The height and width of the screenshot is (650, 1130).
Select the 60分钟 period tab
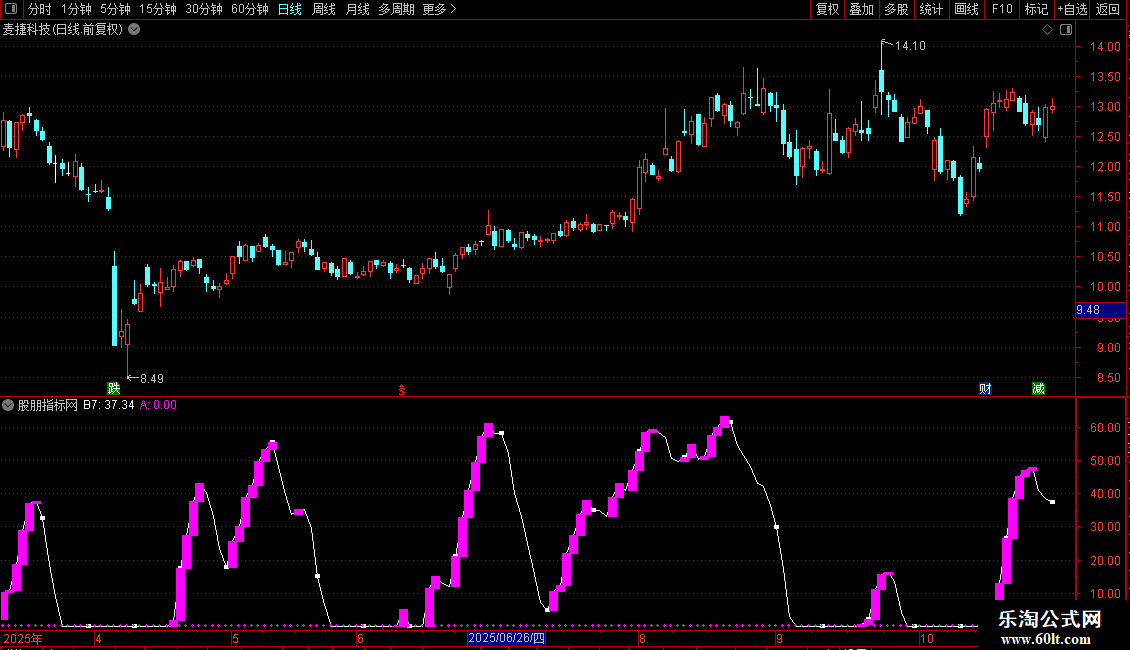249,9
